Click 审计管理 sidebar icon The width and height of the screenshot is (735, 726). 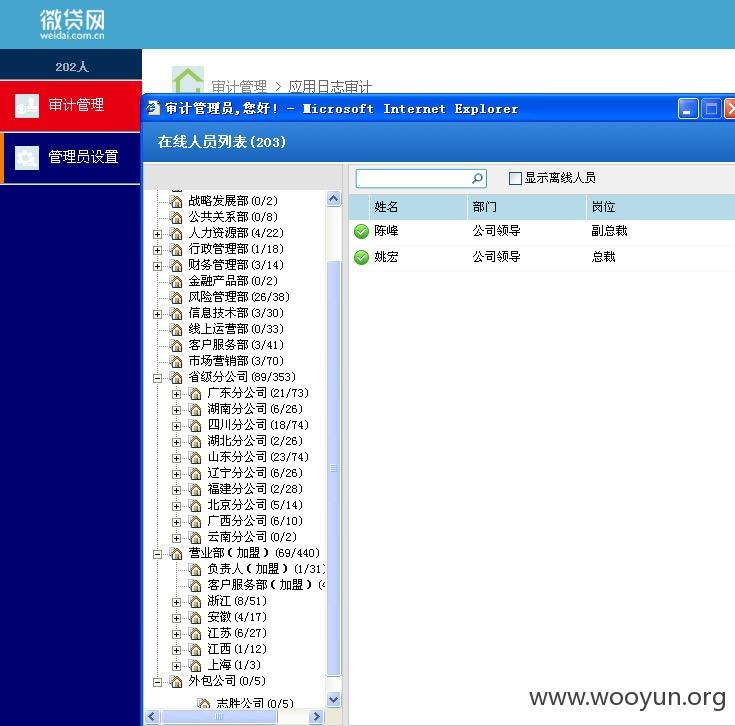pyautogui.click(x=27, y=106)
